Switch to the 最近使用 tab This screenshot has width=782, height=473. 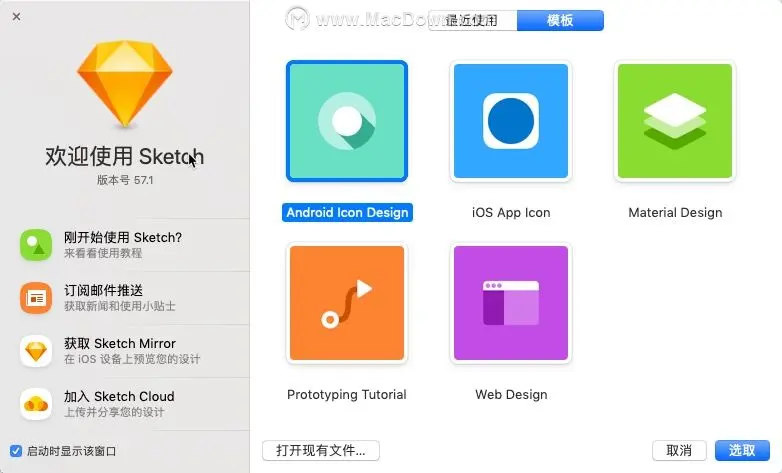click(472, 20)
